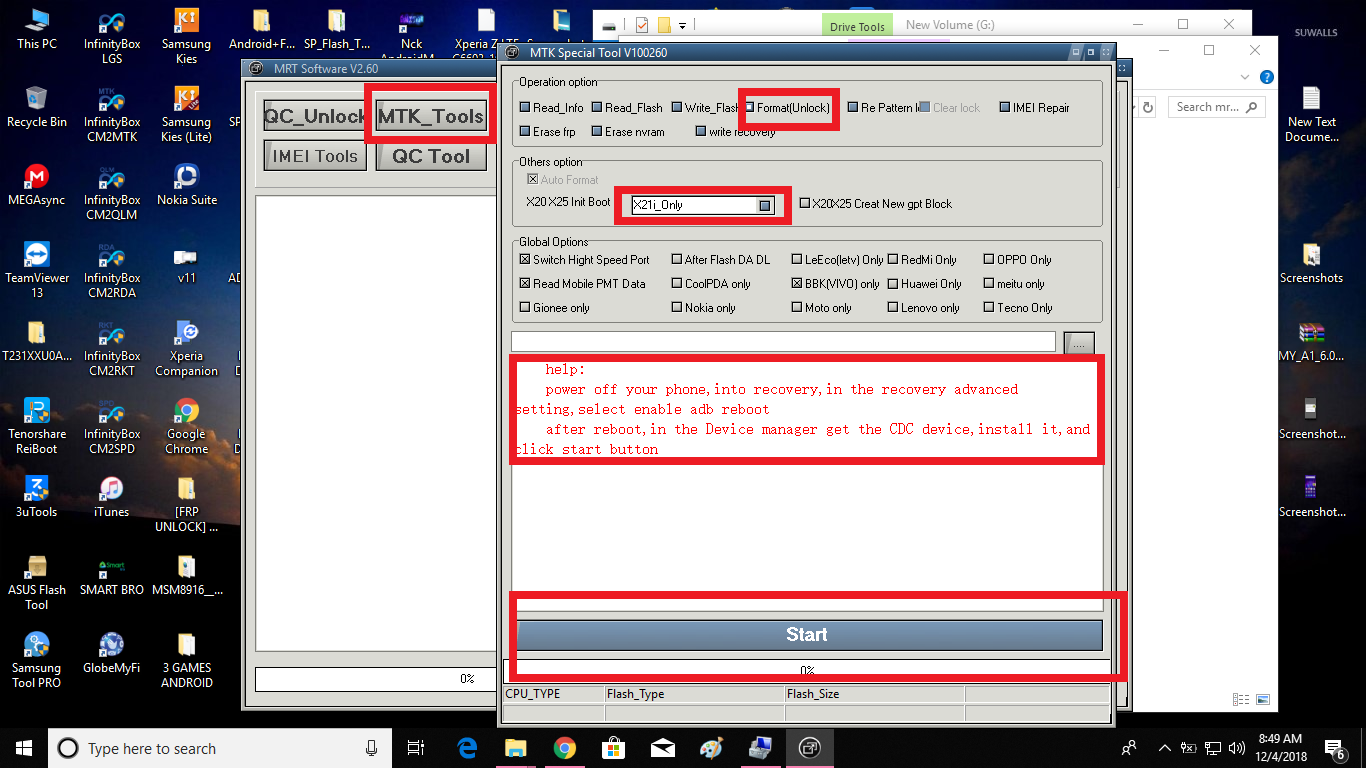Click the MTK Special Tool 0% progress bar

807,670
